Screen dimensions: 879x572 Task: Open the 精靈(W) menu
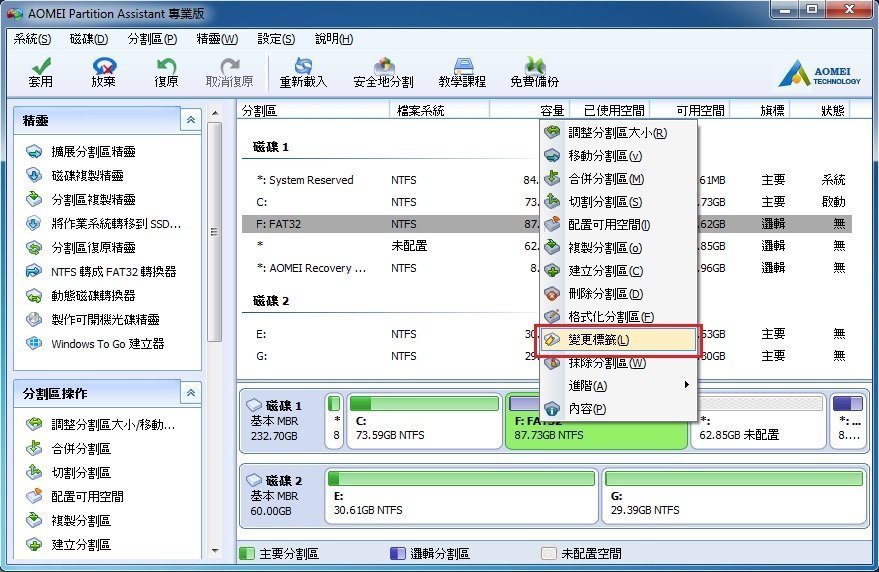(218, 39)
